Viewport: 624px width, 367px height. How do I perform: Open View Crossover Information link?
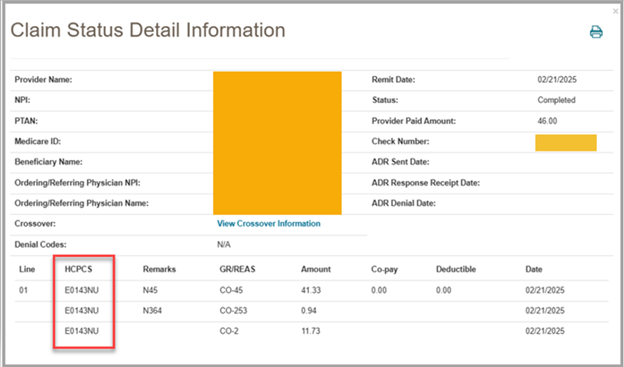pyautogui.click(x=269, y=224)
